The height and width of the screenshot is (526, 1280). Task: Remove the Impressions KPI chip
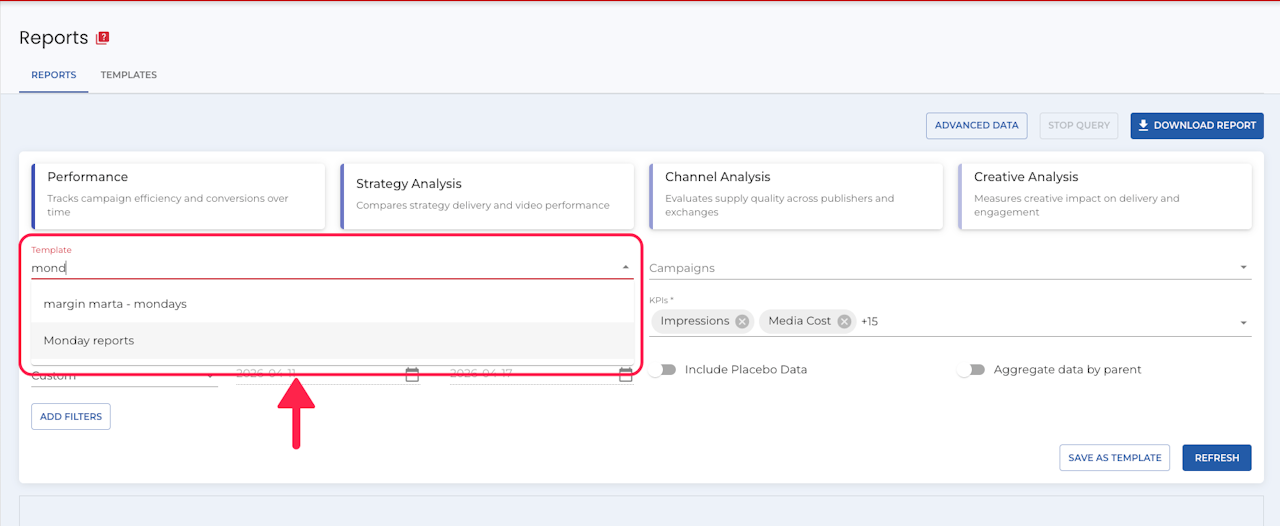(742, 321)
